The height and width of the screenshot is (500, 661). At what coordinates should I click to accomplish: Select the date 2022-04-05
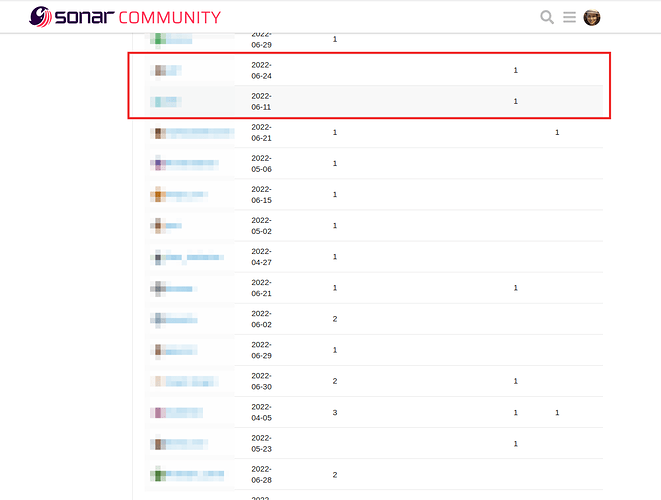coord(261,412)
